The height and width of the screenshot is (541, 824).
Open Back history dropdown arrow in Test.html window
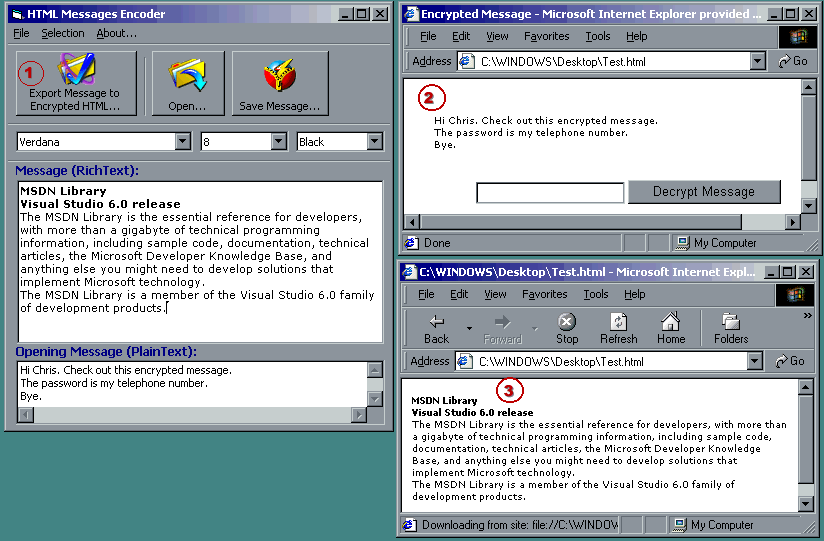[469, 329]
